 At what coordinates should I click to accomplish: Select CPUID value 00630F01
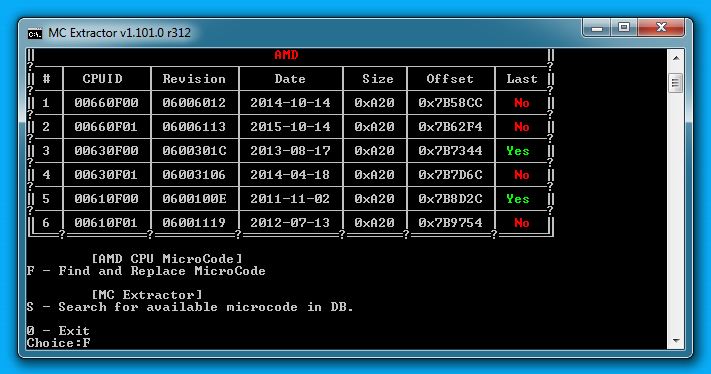pos(106,175)
